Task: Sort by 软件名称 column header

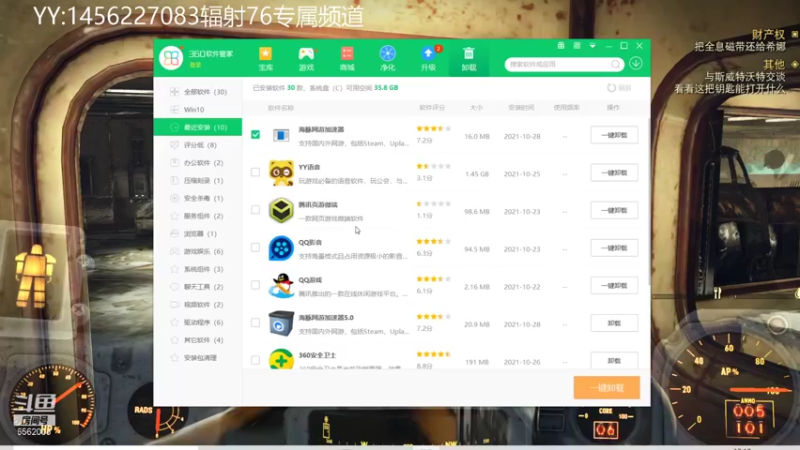Action: [281, 108]
